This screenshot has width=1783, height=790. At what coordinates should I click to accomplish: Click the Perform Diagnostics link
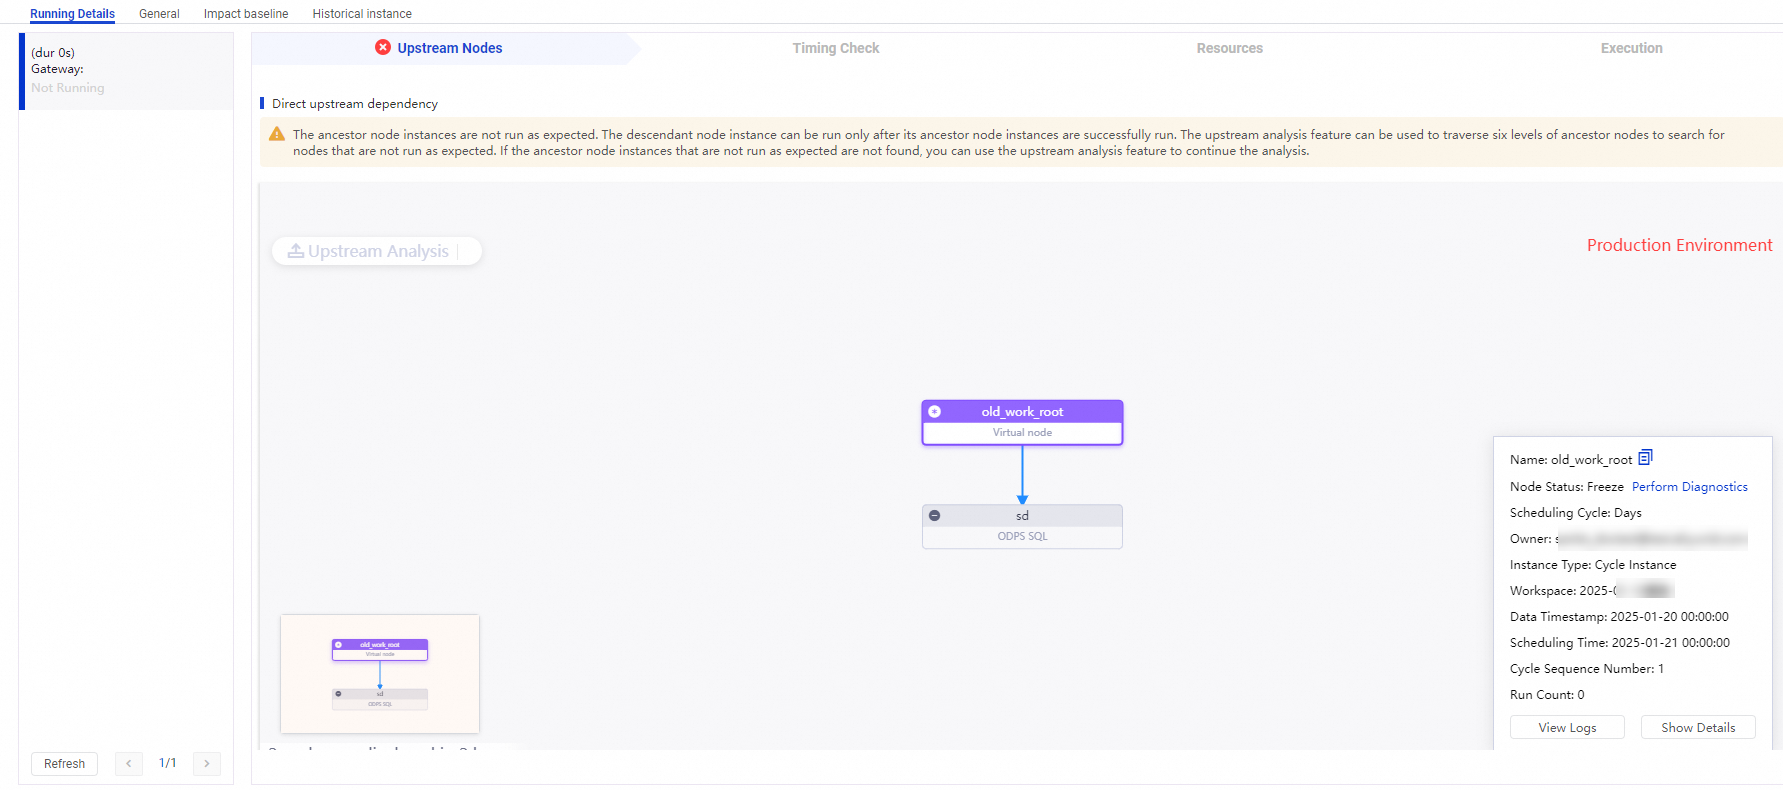pos(1690,487)
